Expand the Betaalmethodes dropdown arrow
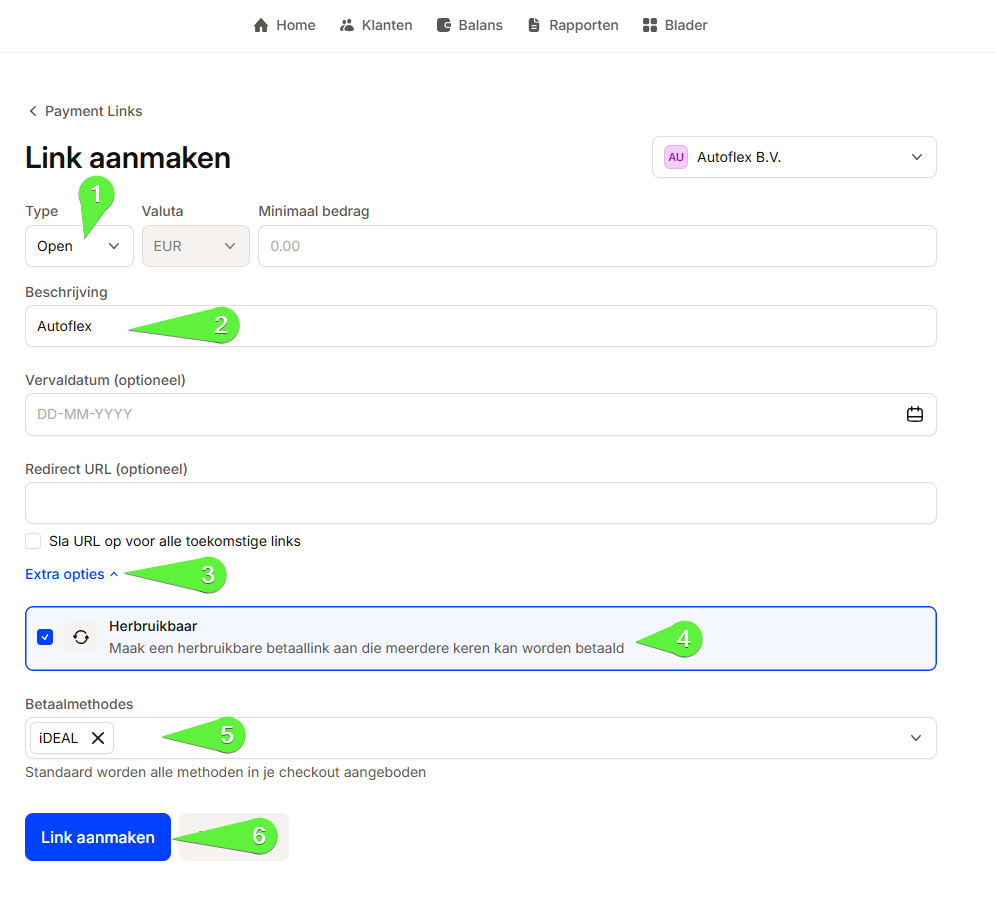 (x=915, y=738)
